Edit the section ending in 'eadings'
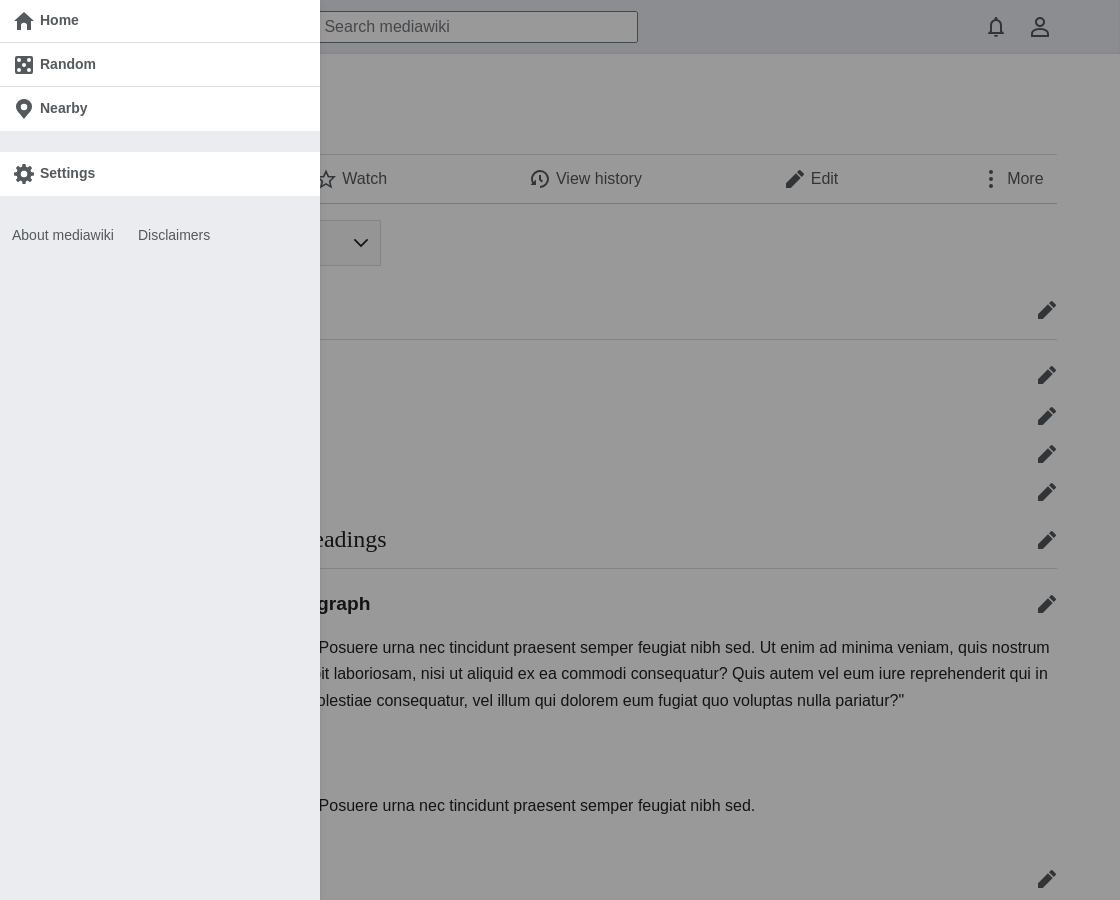The width and height of the screenshot is (1120, 900). [1046, 540]
